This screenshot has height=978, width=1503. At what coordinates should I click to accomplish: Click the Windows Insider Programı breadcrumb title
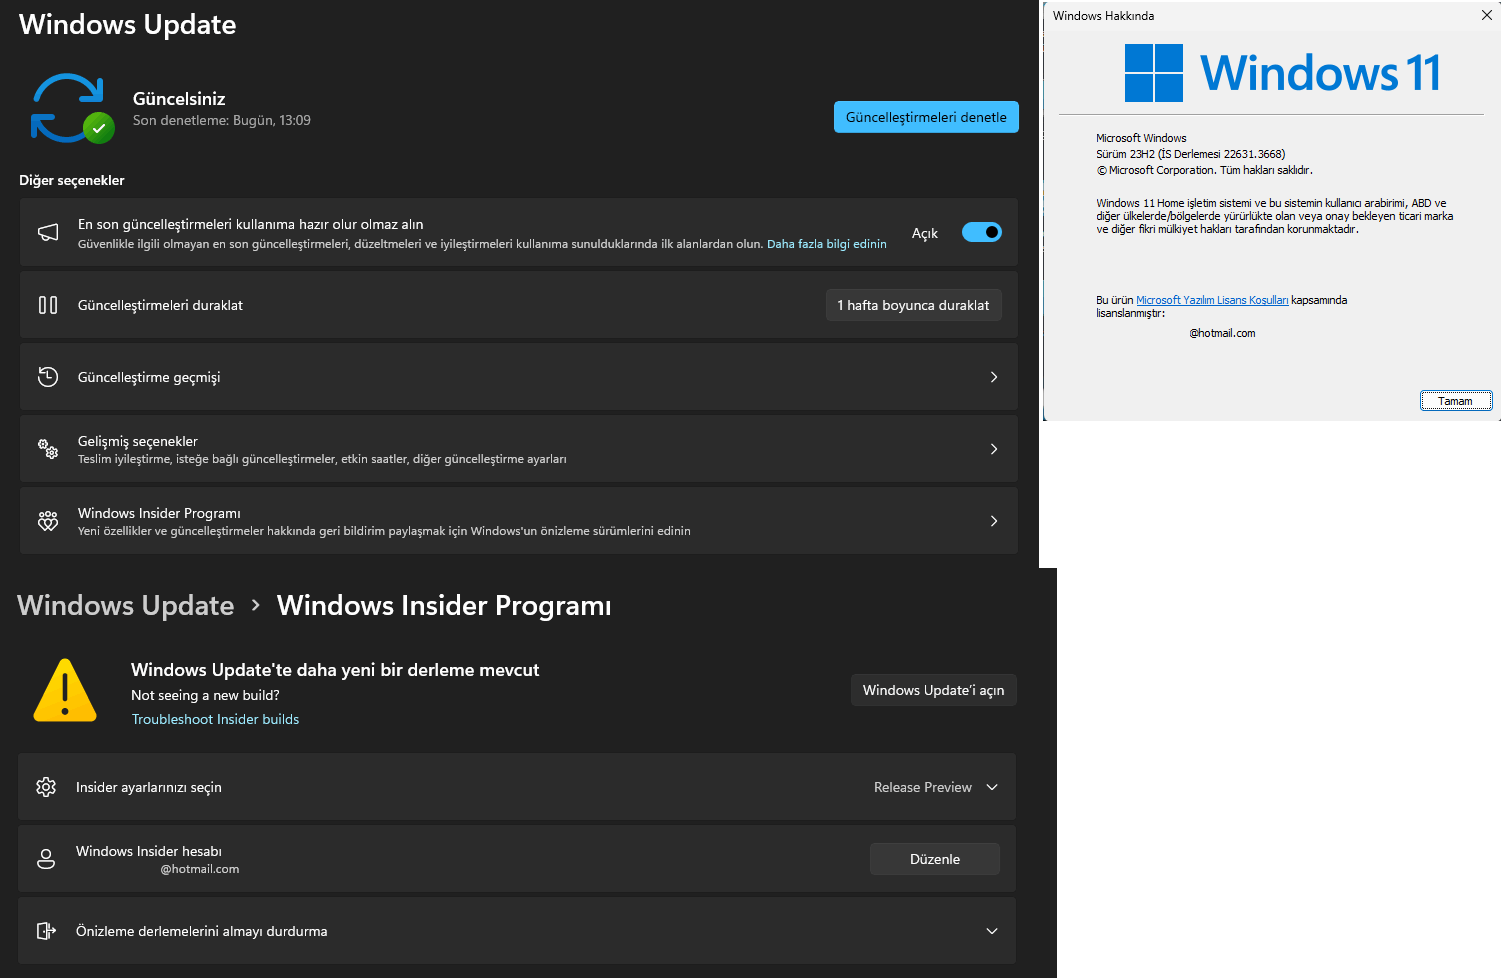click(x=444, y=605)
